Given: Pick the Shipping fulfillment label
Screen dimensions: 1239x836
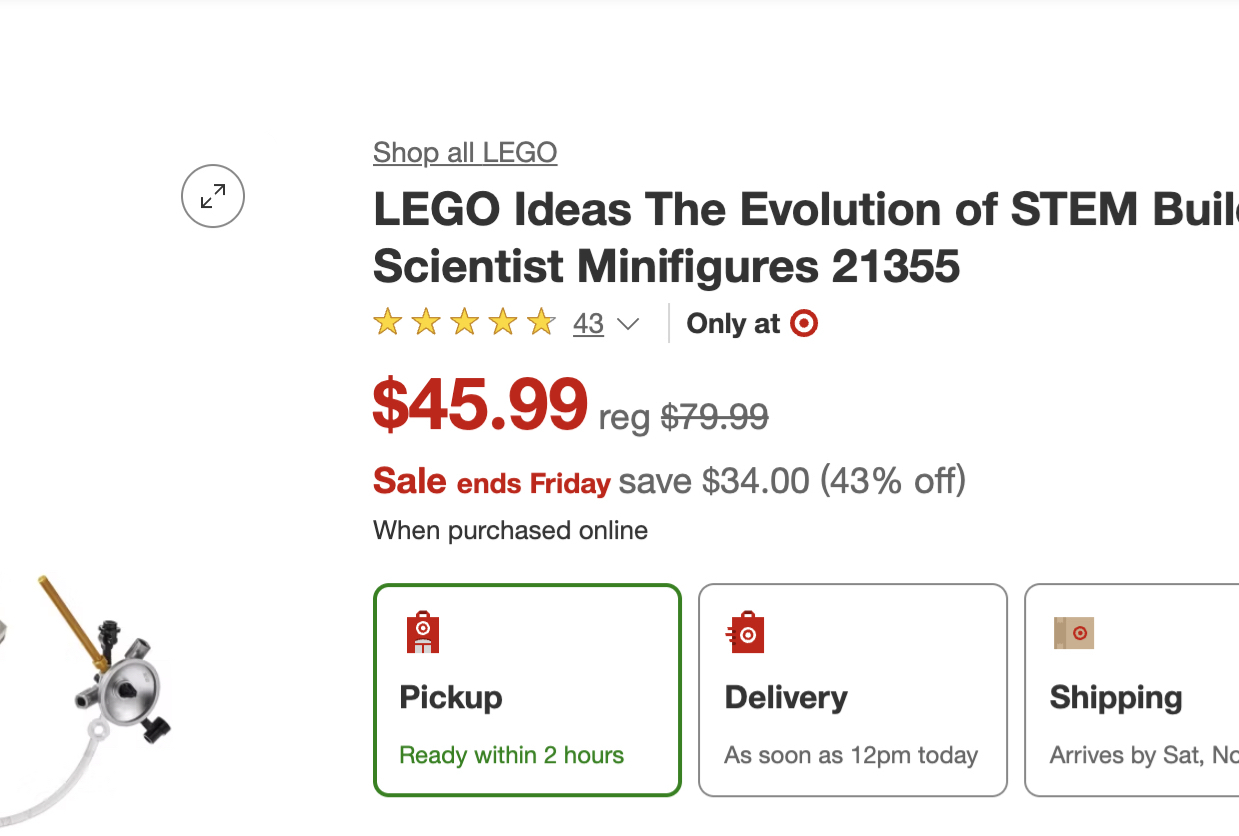Looking at the screenshot, I should click(x=1116, y=697).
